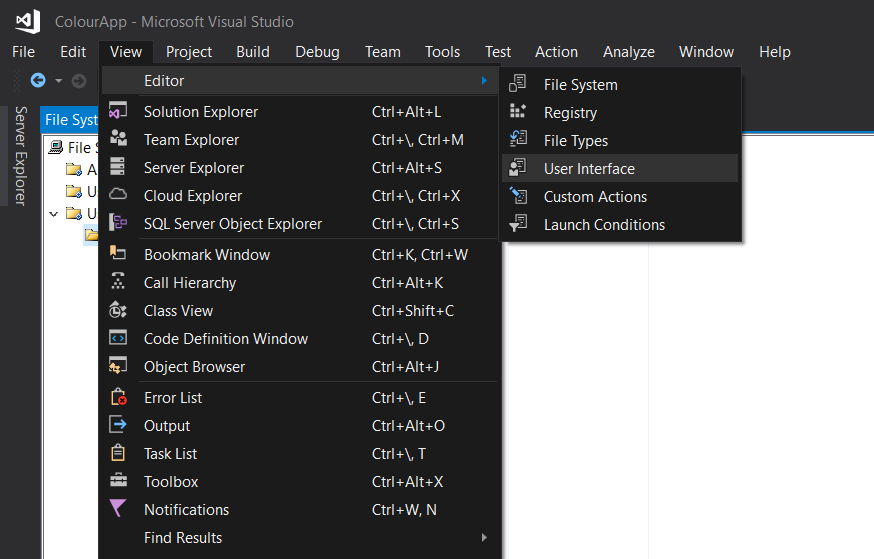Click the Task List clipboard icon
Viewport: 874px width, 559px height.
point(118,453)
